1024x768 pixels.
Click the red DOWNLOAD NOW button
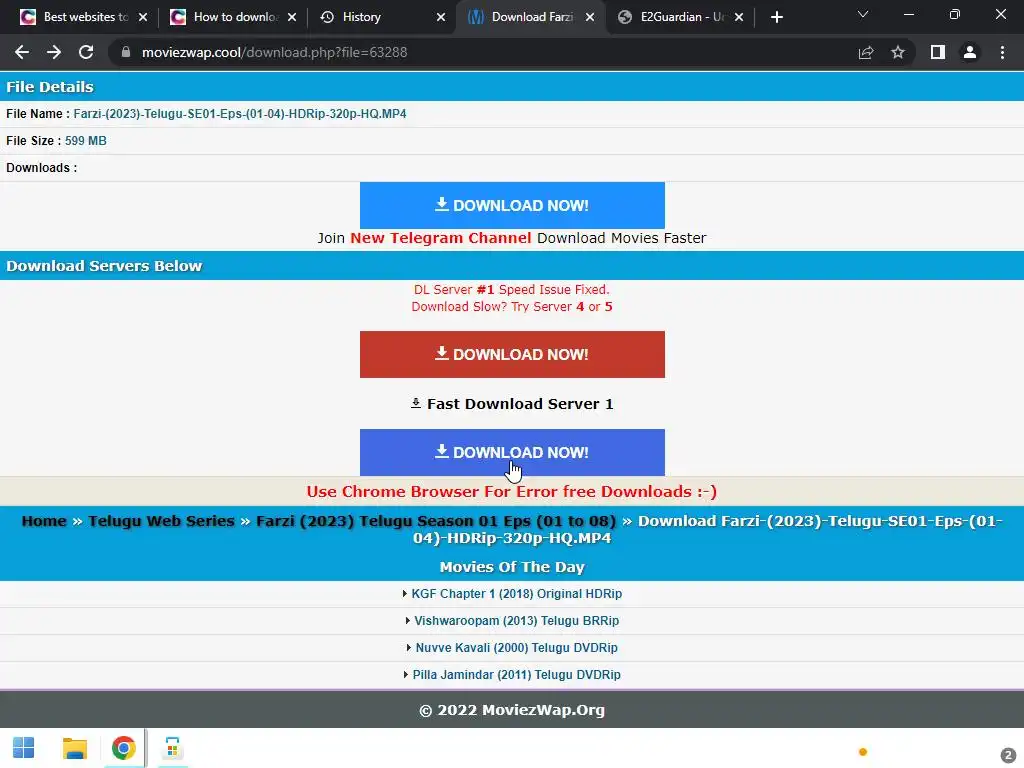(512, 354)
